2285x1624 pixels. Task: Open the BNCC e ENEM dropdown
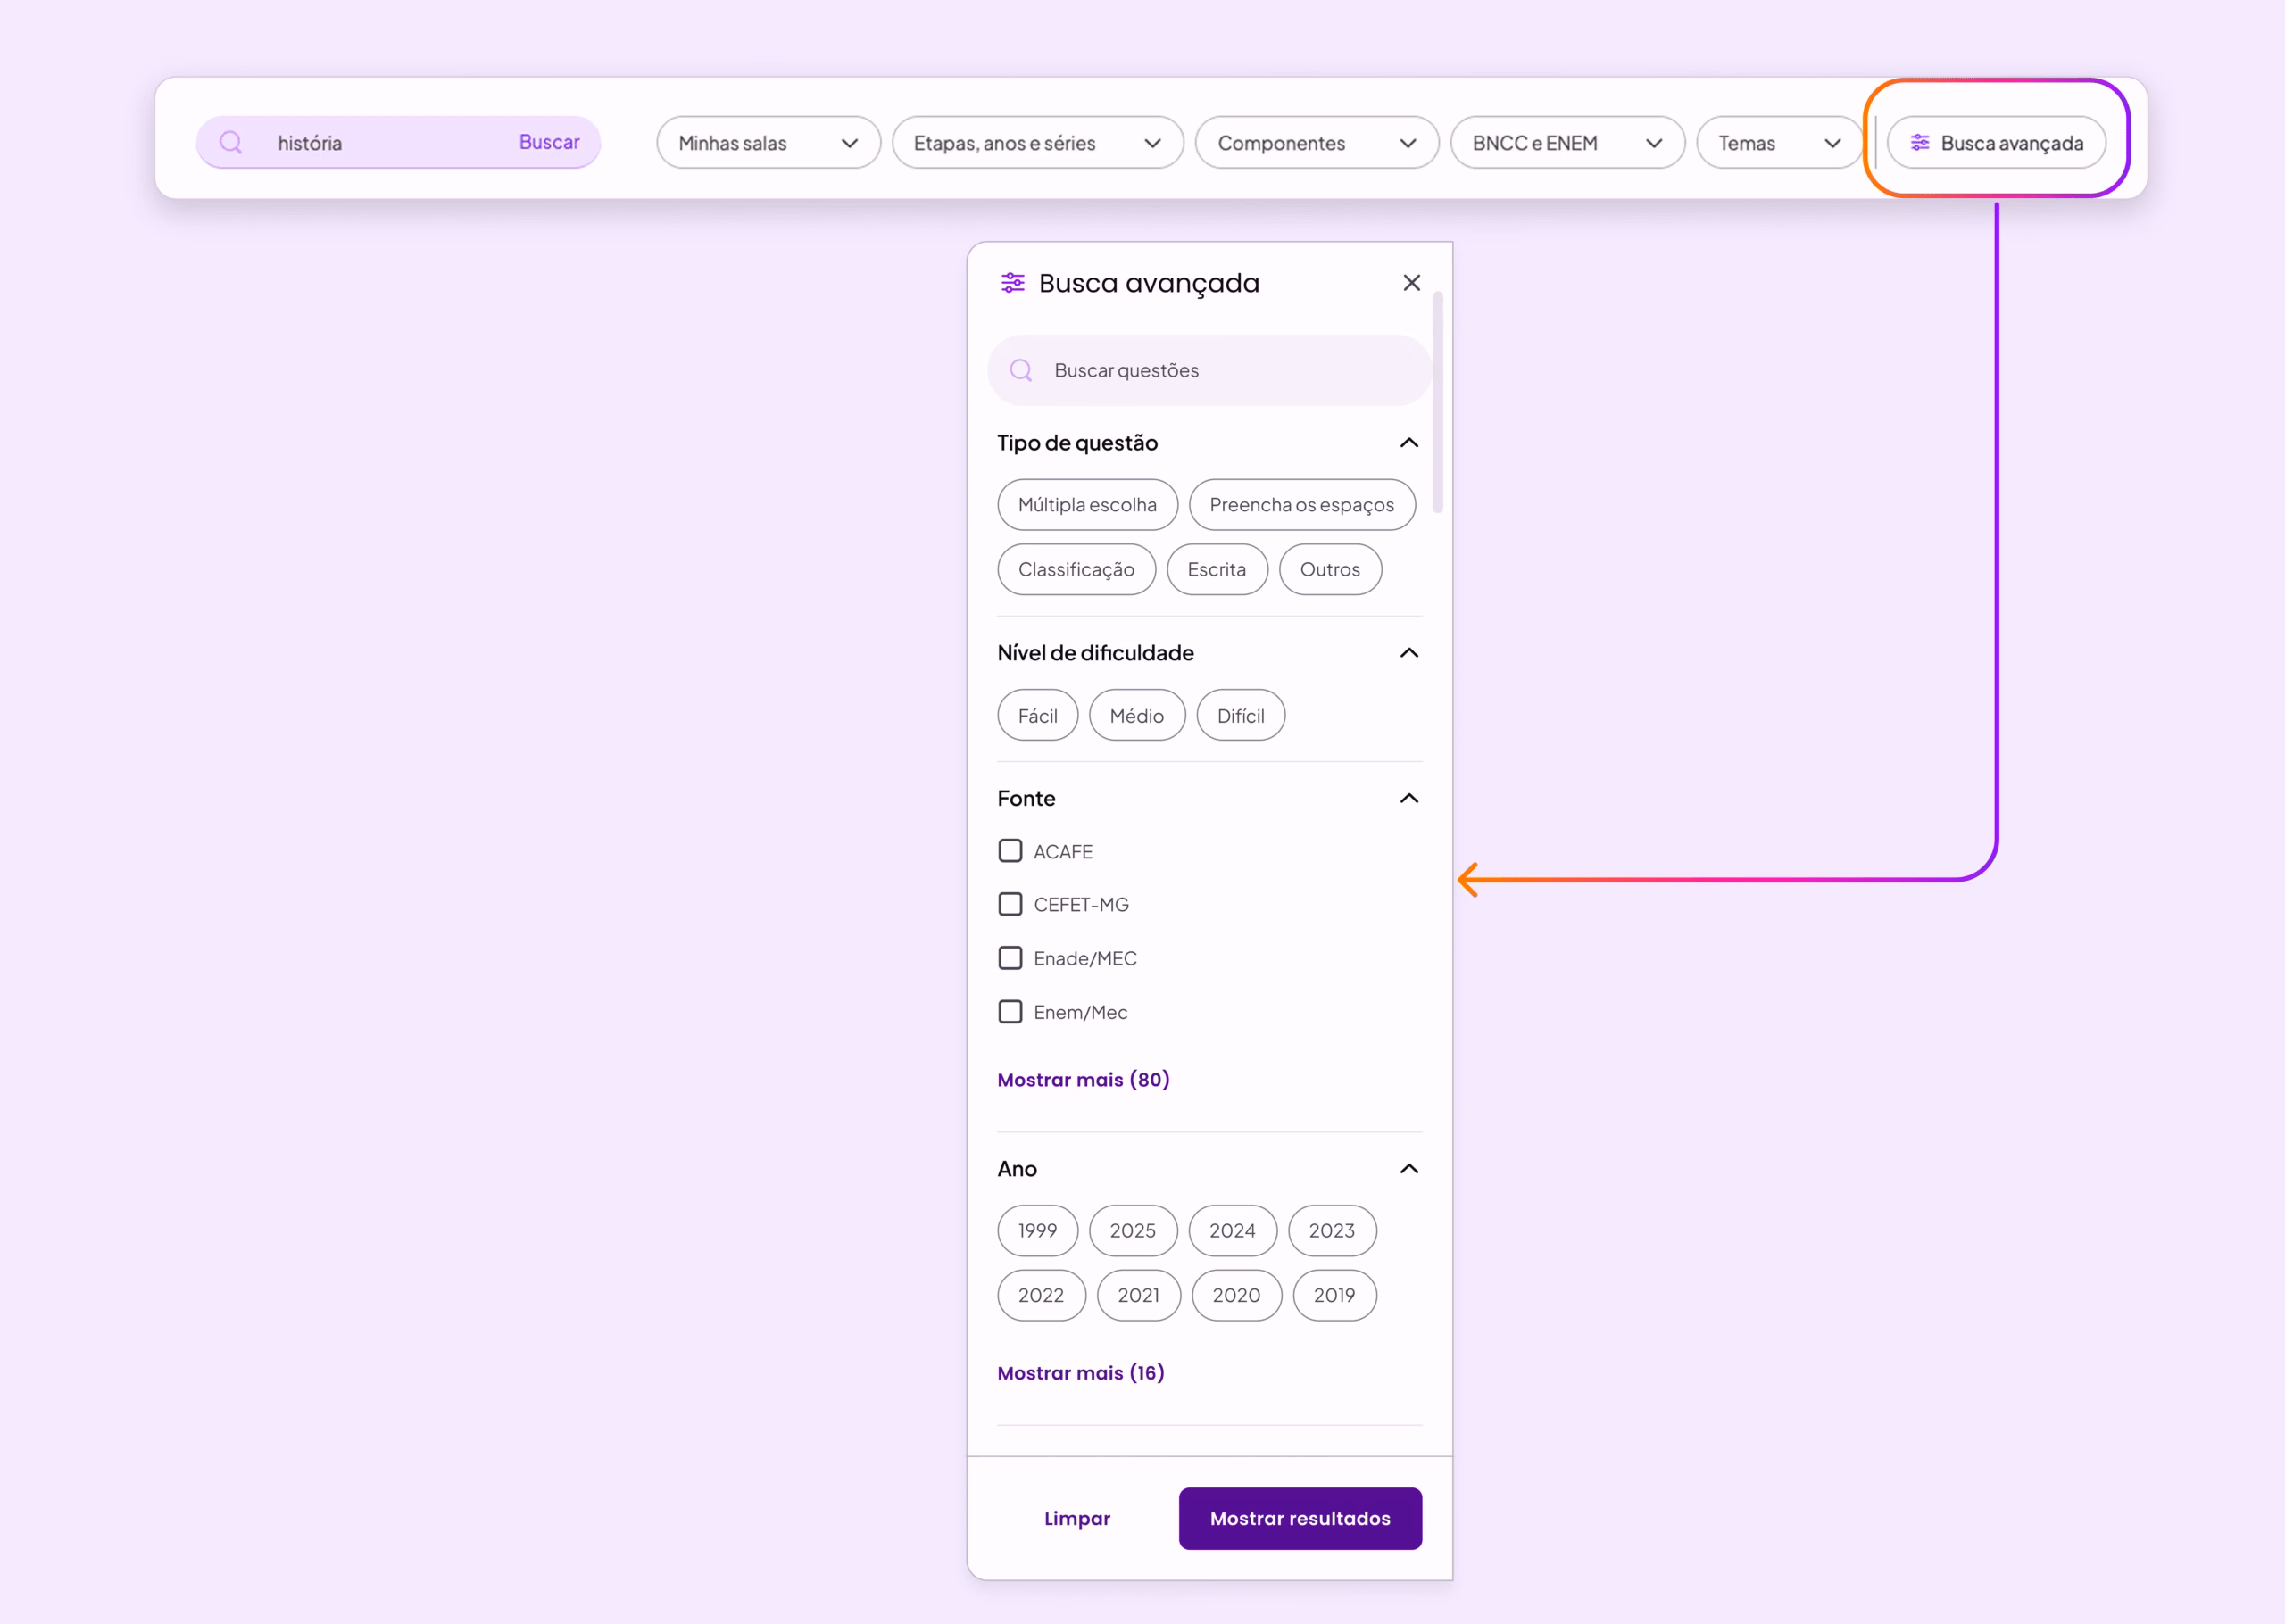pos(1567,143)
